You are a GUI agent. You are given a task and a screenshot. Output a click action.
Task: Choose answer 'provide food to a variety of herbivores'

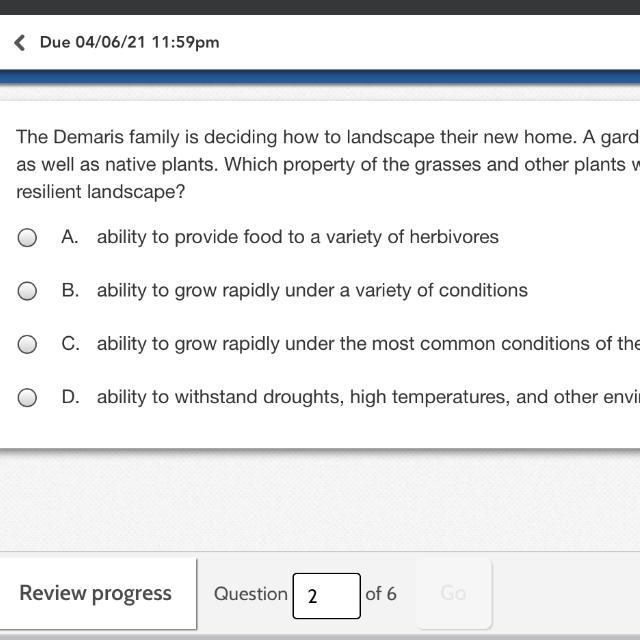[297, 237]
